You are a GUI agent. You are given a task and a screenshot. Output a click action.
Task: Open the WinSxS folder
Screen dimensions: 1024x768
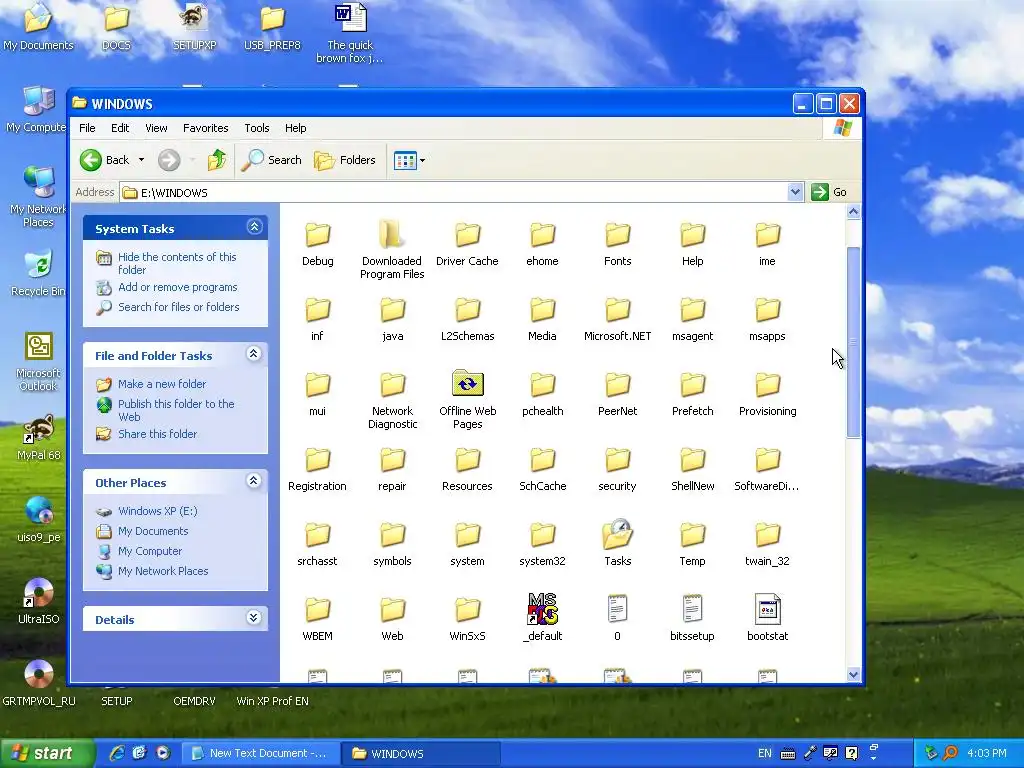click(468, 610)
